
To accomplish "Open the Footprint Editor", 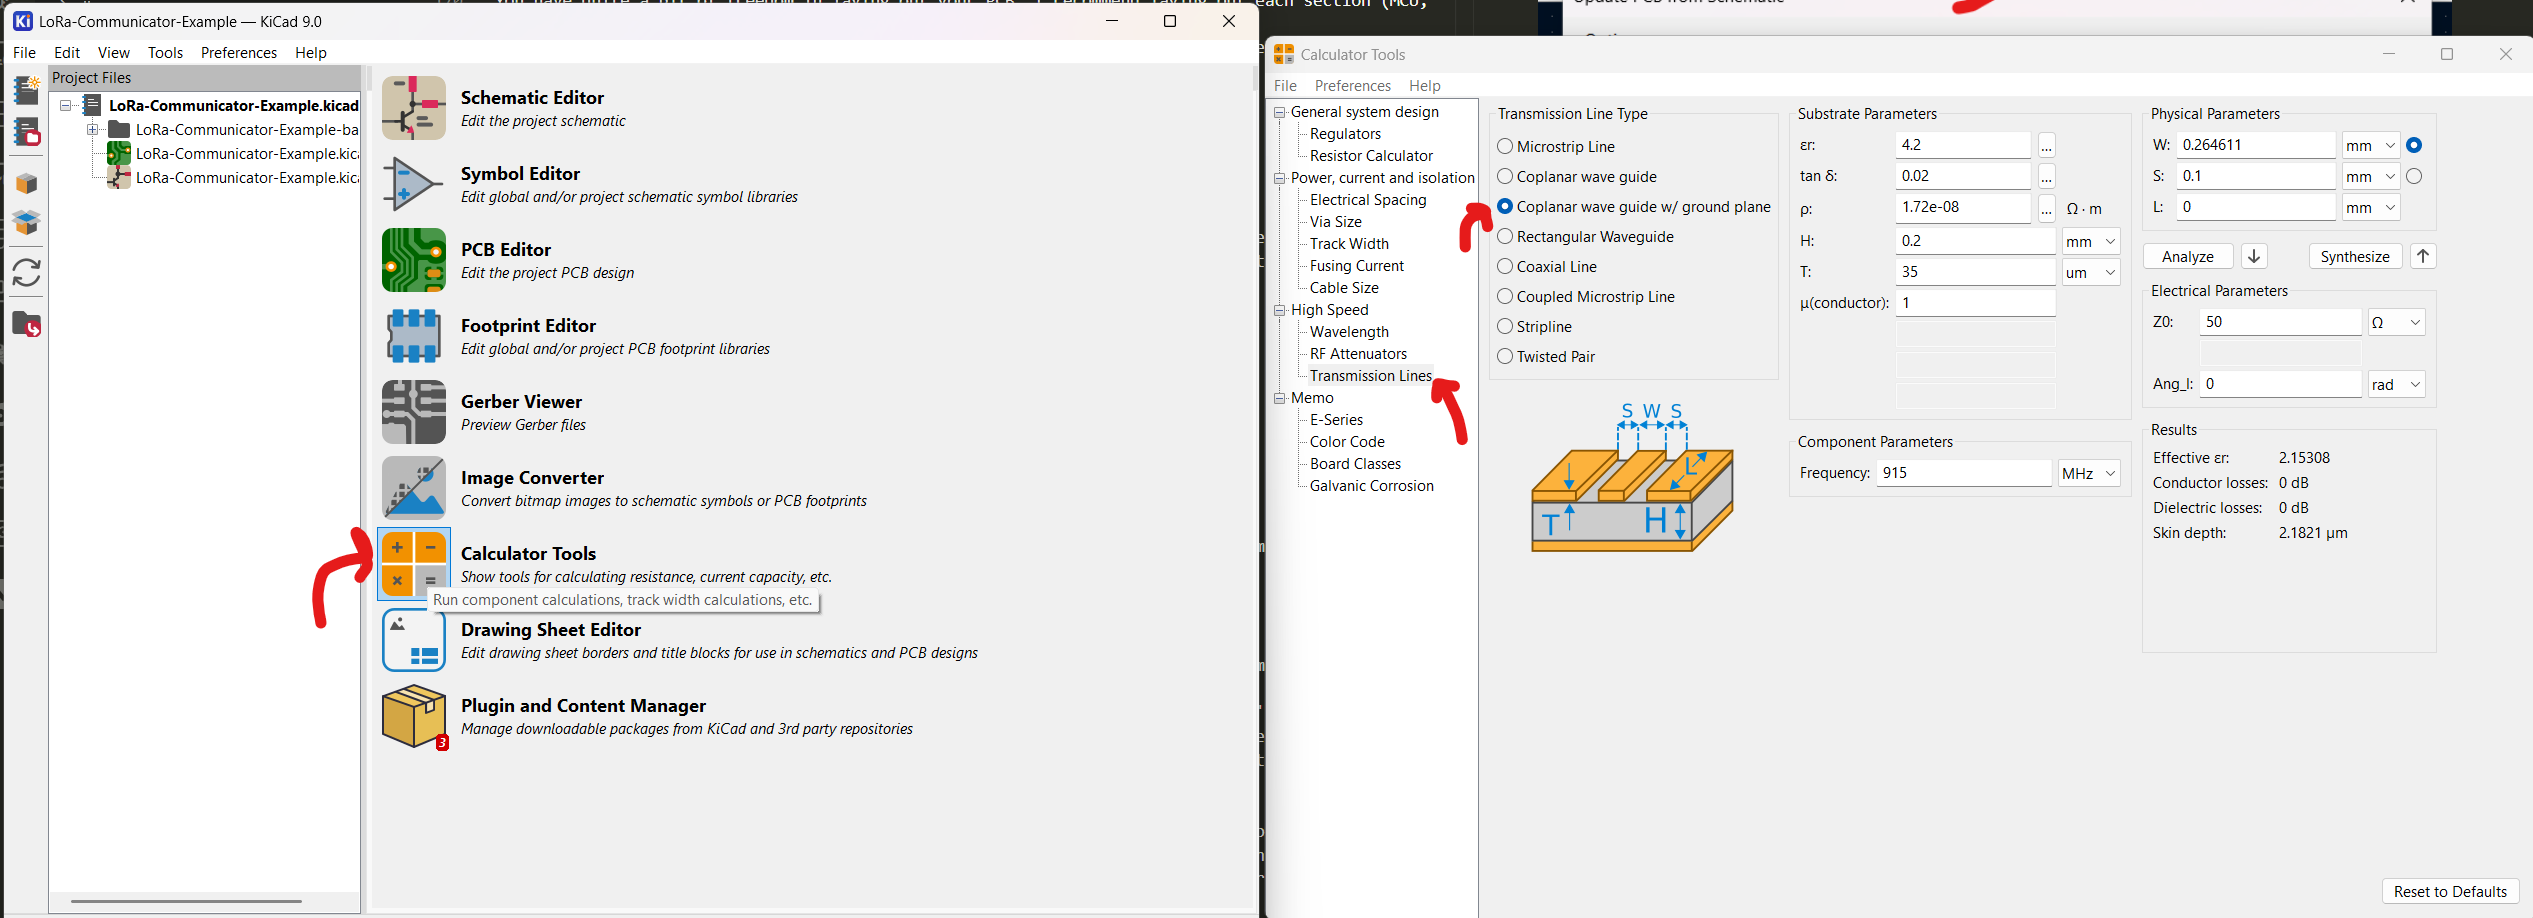I will point(413,336).
